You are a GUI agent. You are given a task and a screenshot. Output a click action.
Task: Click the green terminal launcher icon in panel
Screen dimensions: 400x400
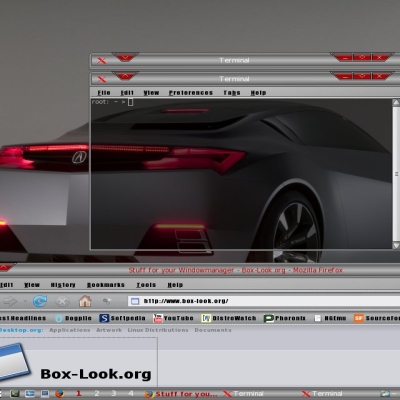click(x=15, y=394)
